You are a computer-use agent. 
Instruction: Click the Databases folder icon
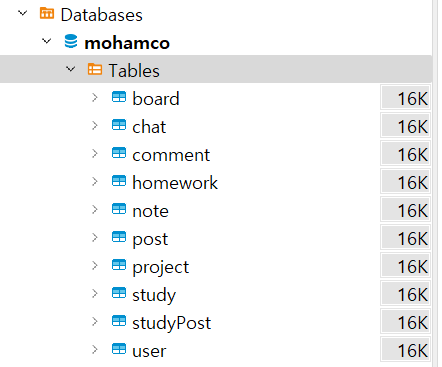point(47,14)
